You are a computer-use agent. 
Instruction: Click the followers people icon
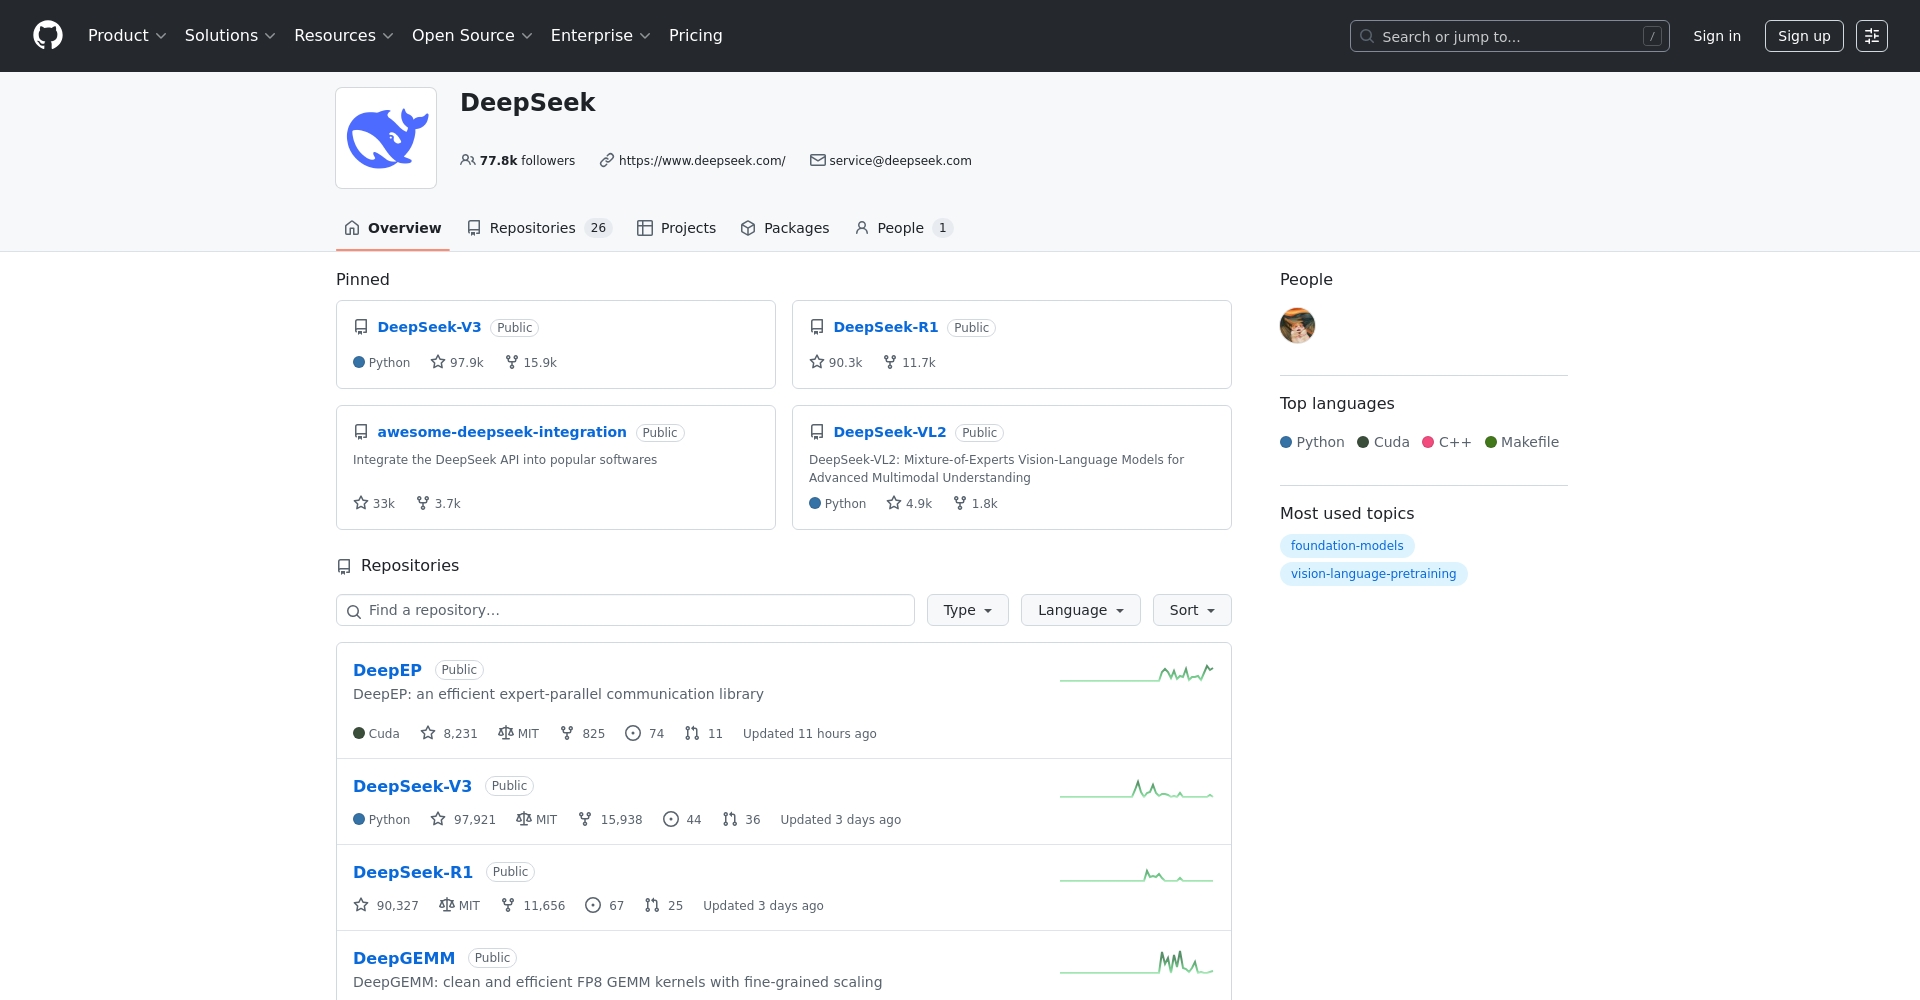(468, 160)
